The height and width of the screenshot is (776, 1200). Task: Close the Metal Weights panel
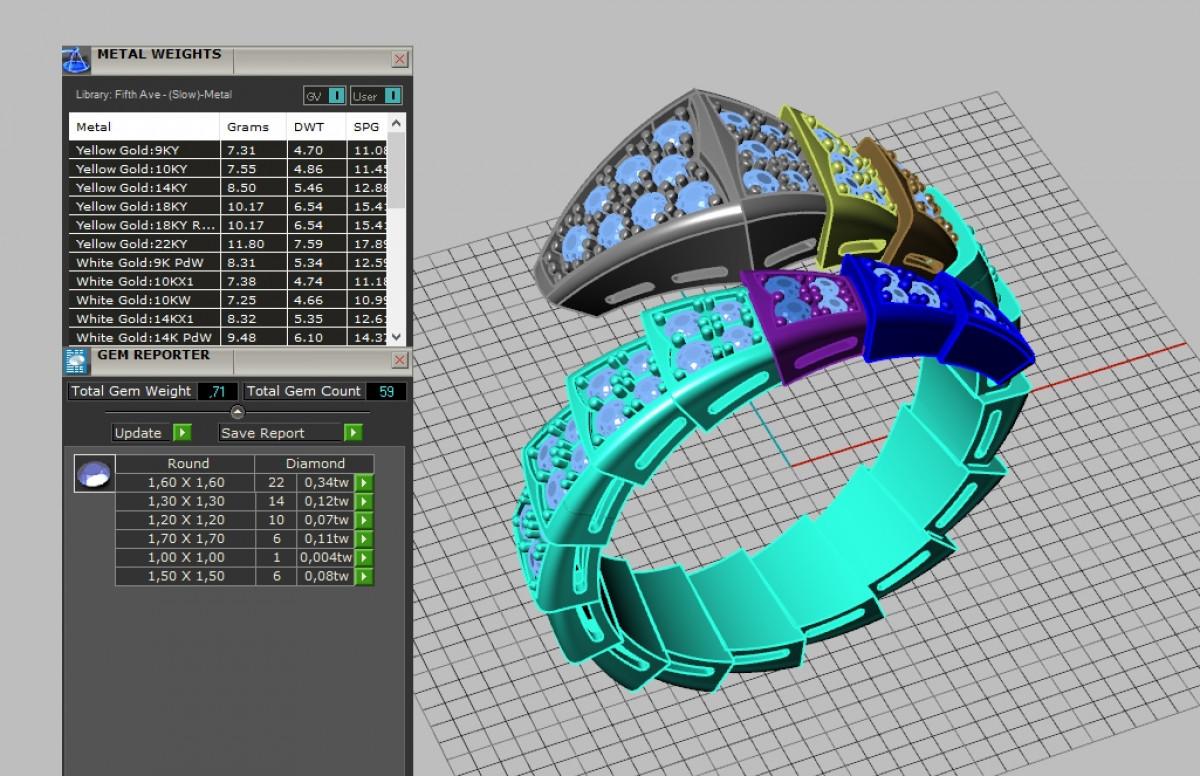click(400, 60)
